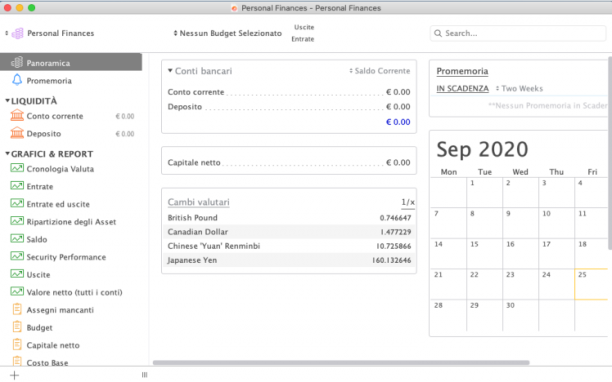
Task: Open Nessun Budget Selezionato dropdown
Action: click(228, 33)
